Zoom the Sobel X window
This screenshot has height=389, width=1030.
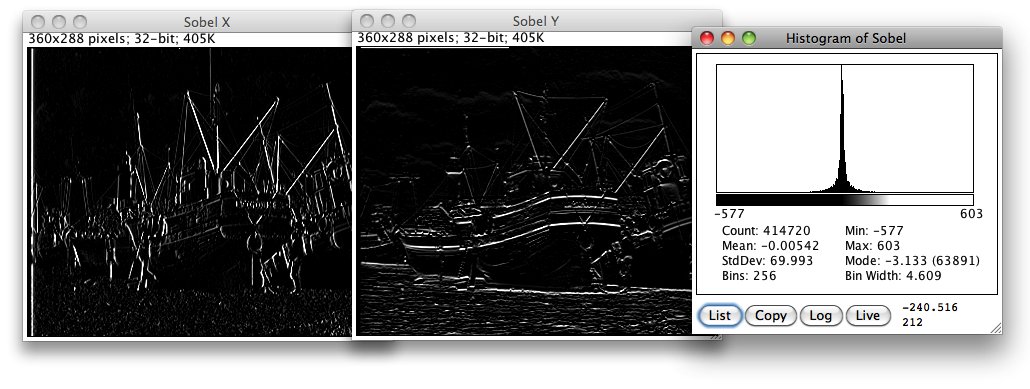(x=79, y=22)
